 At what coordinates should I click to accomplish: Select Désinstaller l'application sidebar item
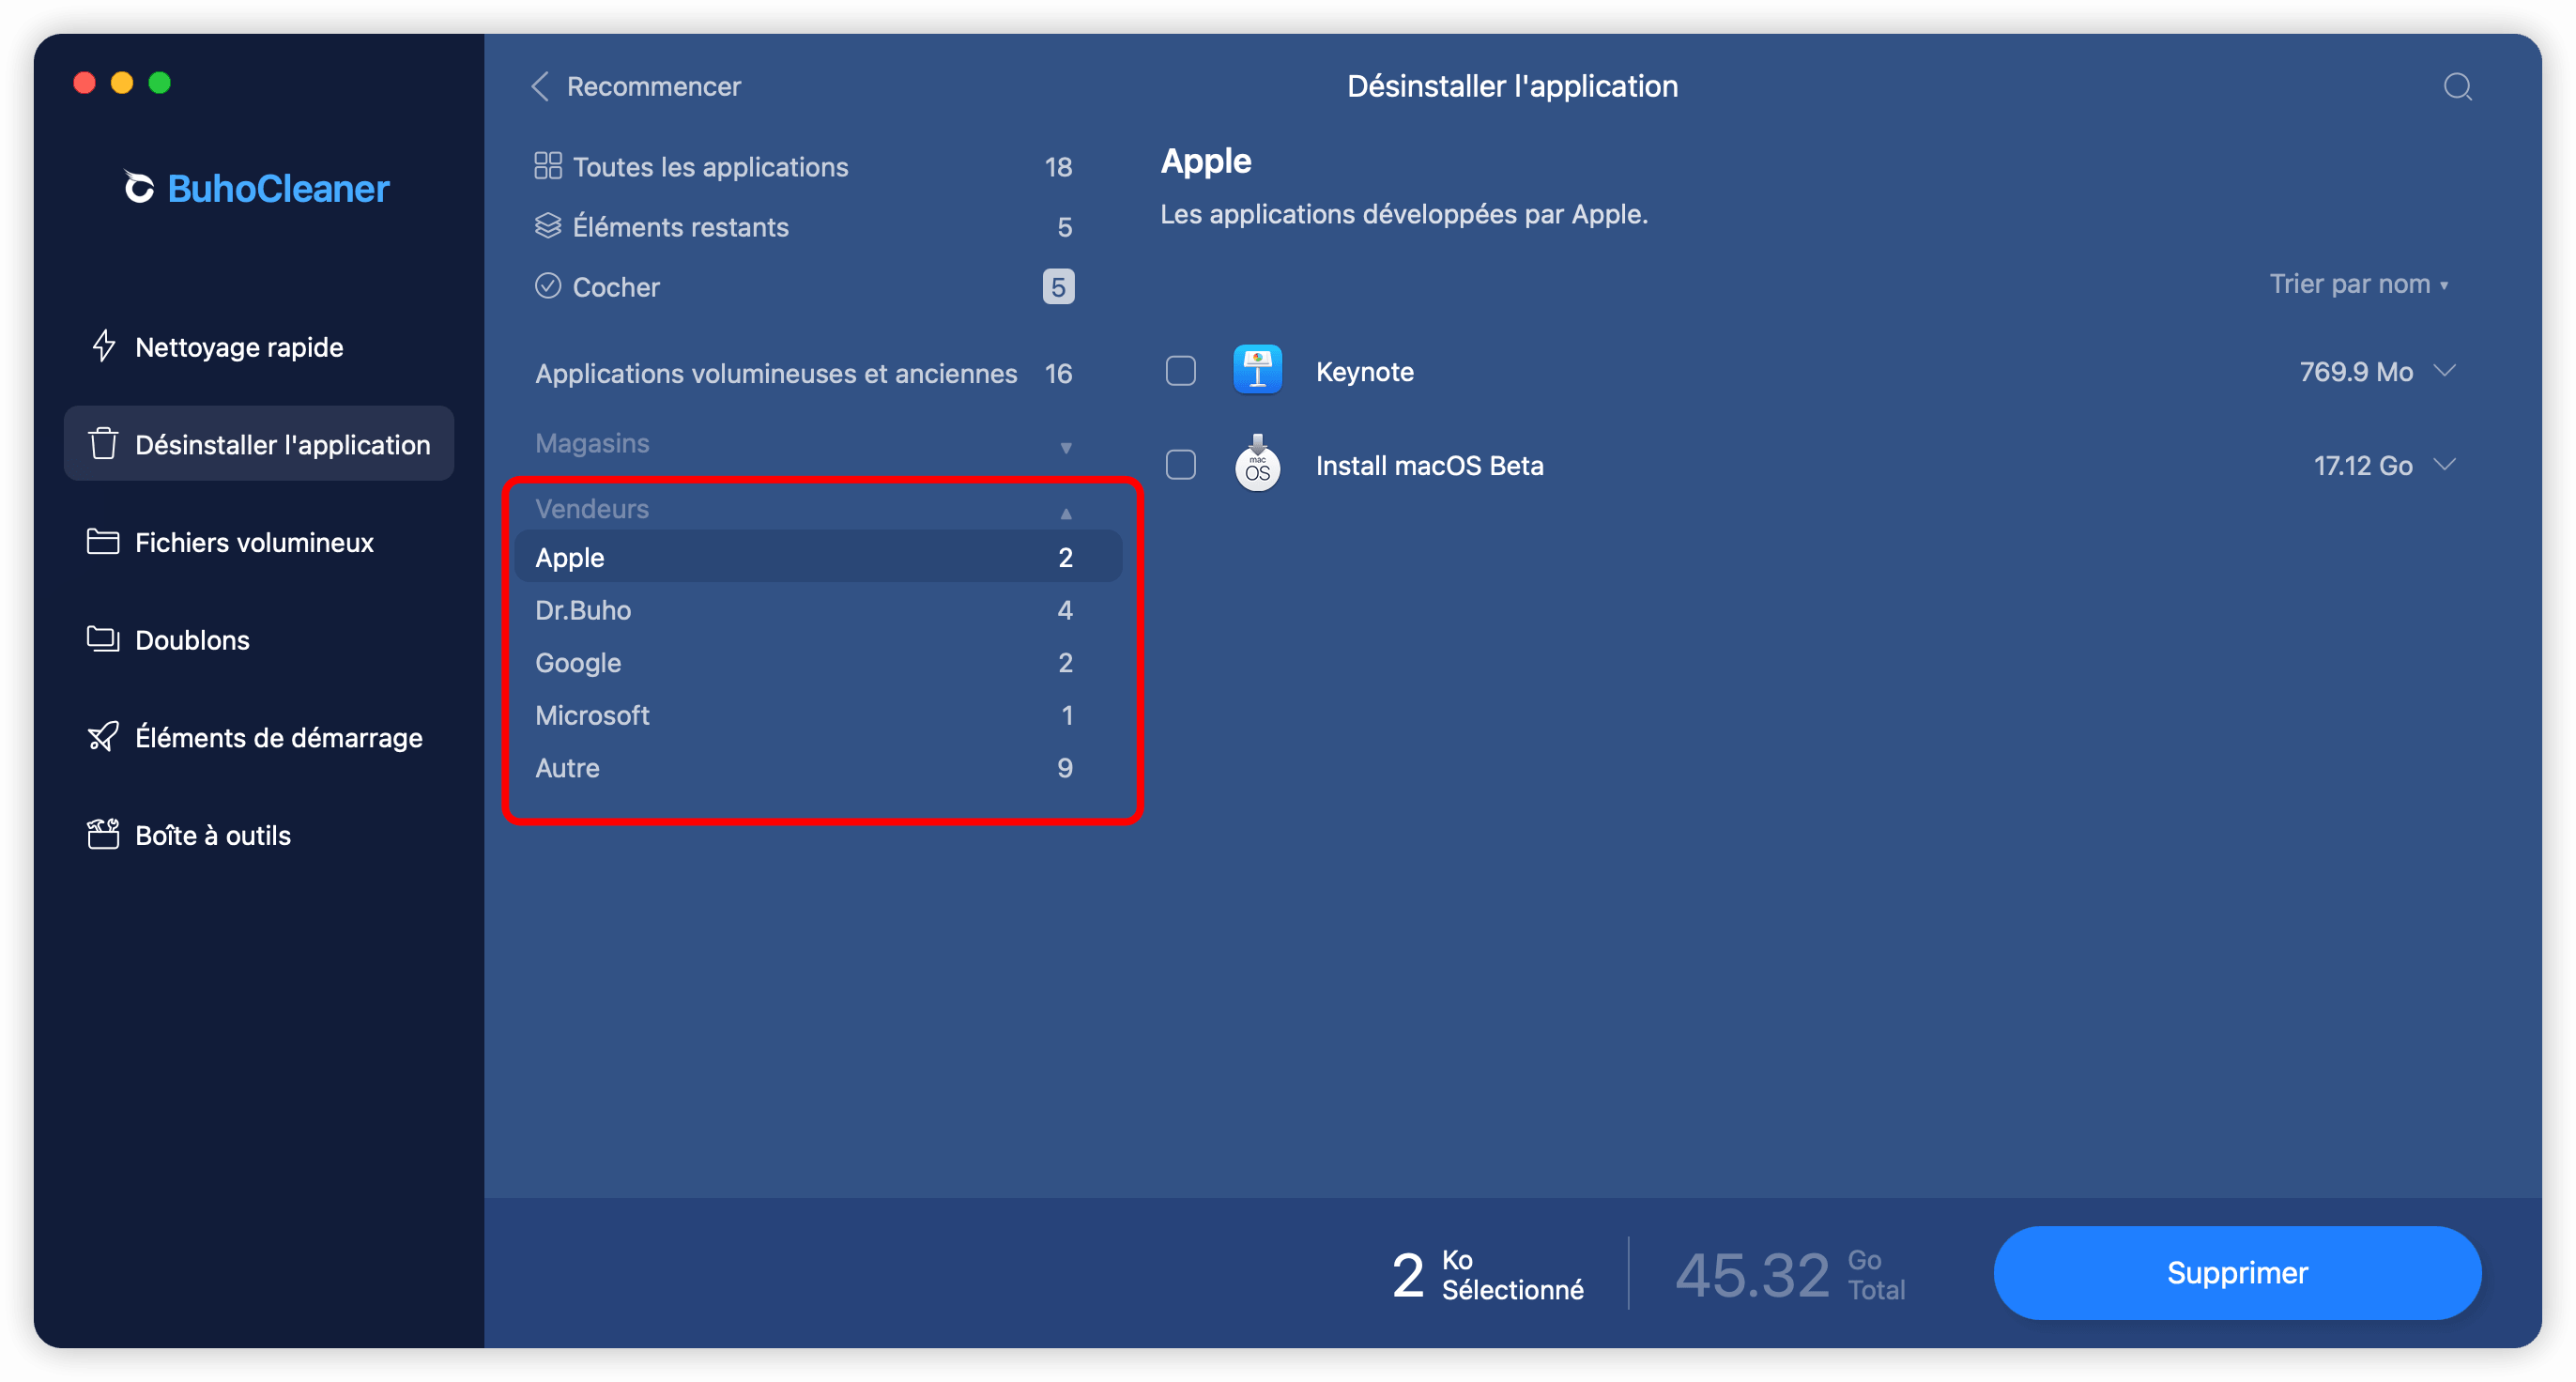pos(259,443)
